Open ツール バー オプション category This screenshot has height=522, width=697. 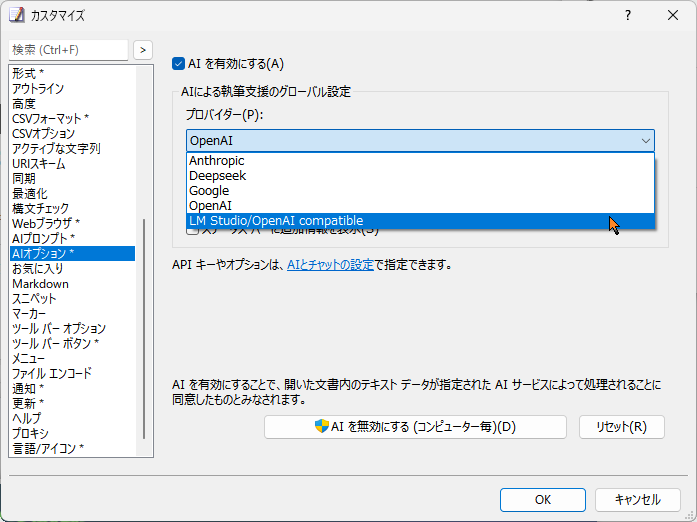point(72,329)
